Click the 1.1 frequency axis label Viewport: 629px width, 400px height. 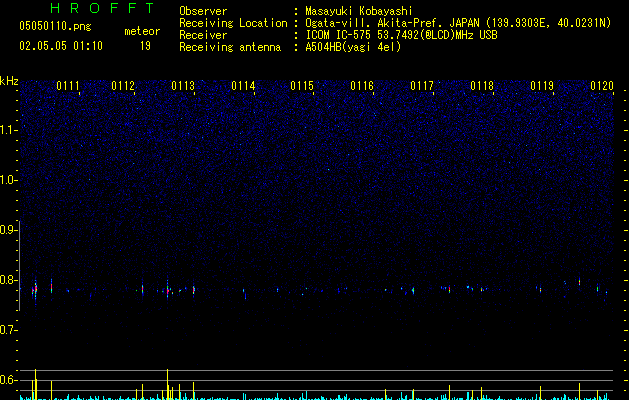(x=8, y=130)
